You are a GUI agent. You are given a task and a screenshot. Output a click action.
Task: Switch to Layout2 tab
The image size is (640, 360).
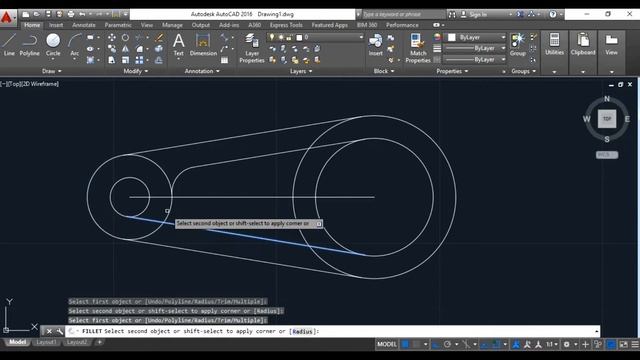[x=77, y=342]
